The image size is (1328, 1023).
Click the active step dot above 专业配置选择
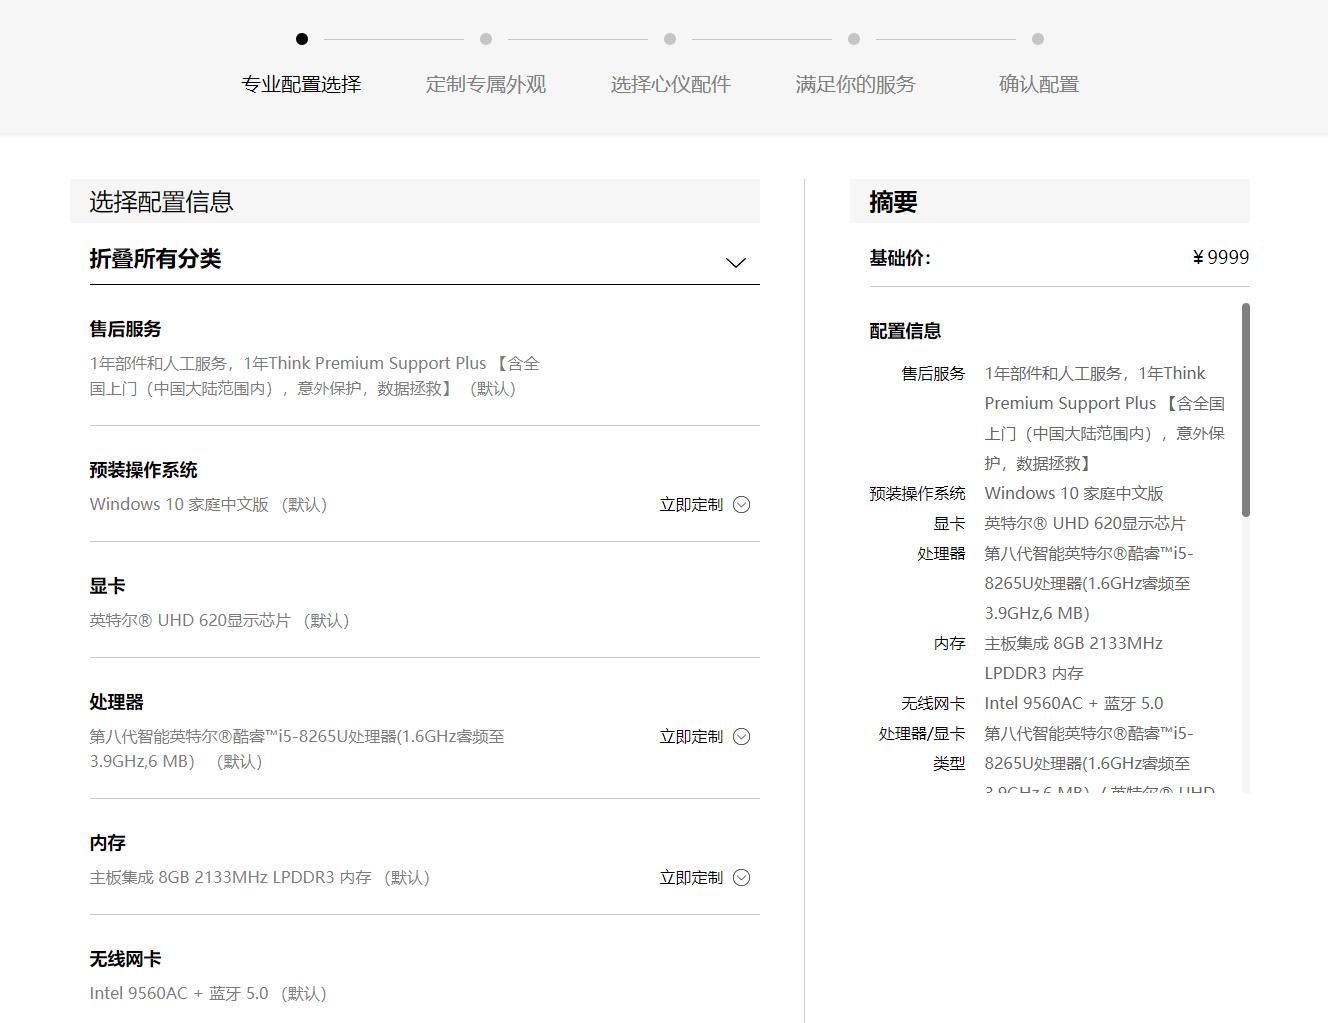tap(302, 39)
